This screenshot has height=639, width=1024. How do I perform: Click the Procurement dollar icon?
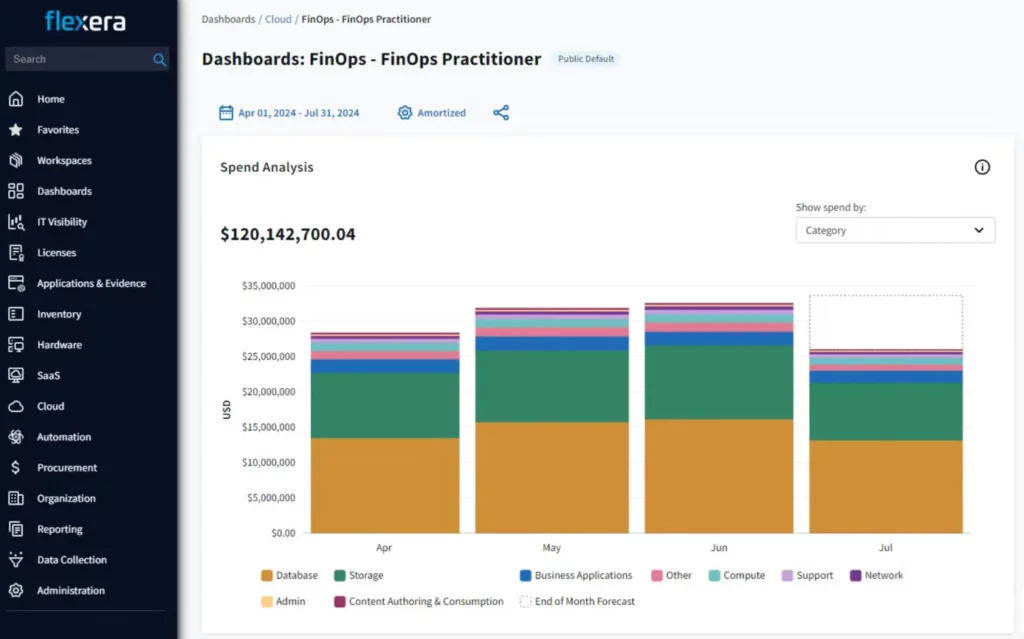(x=16, y=468)
